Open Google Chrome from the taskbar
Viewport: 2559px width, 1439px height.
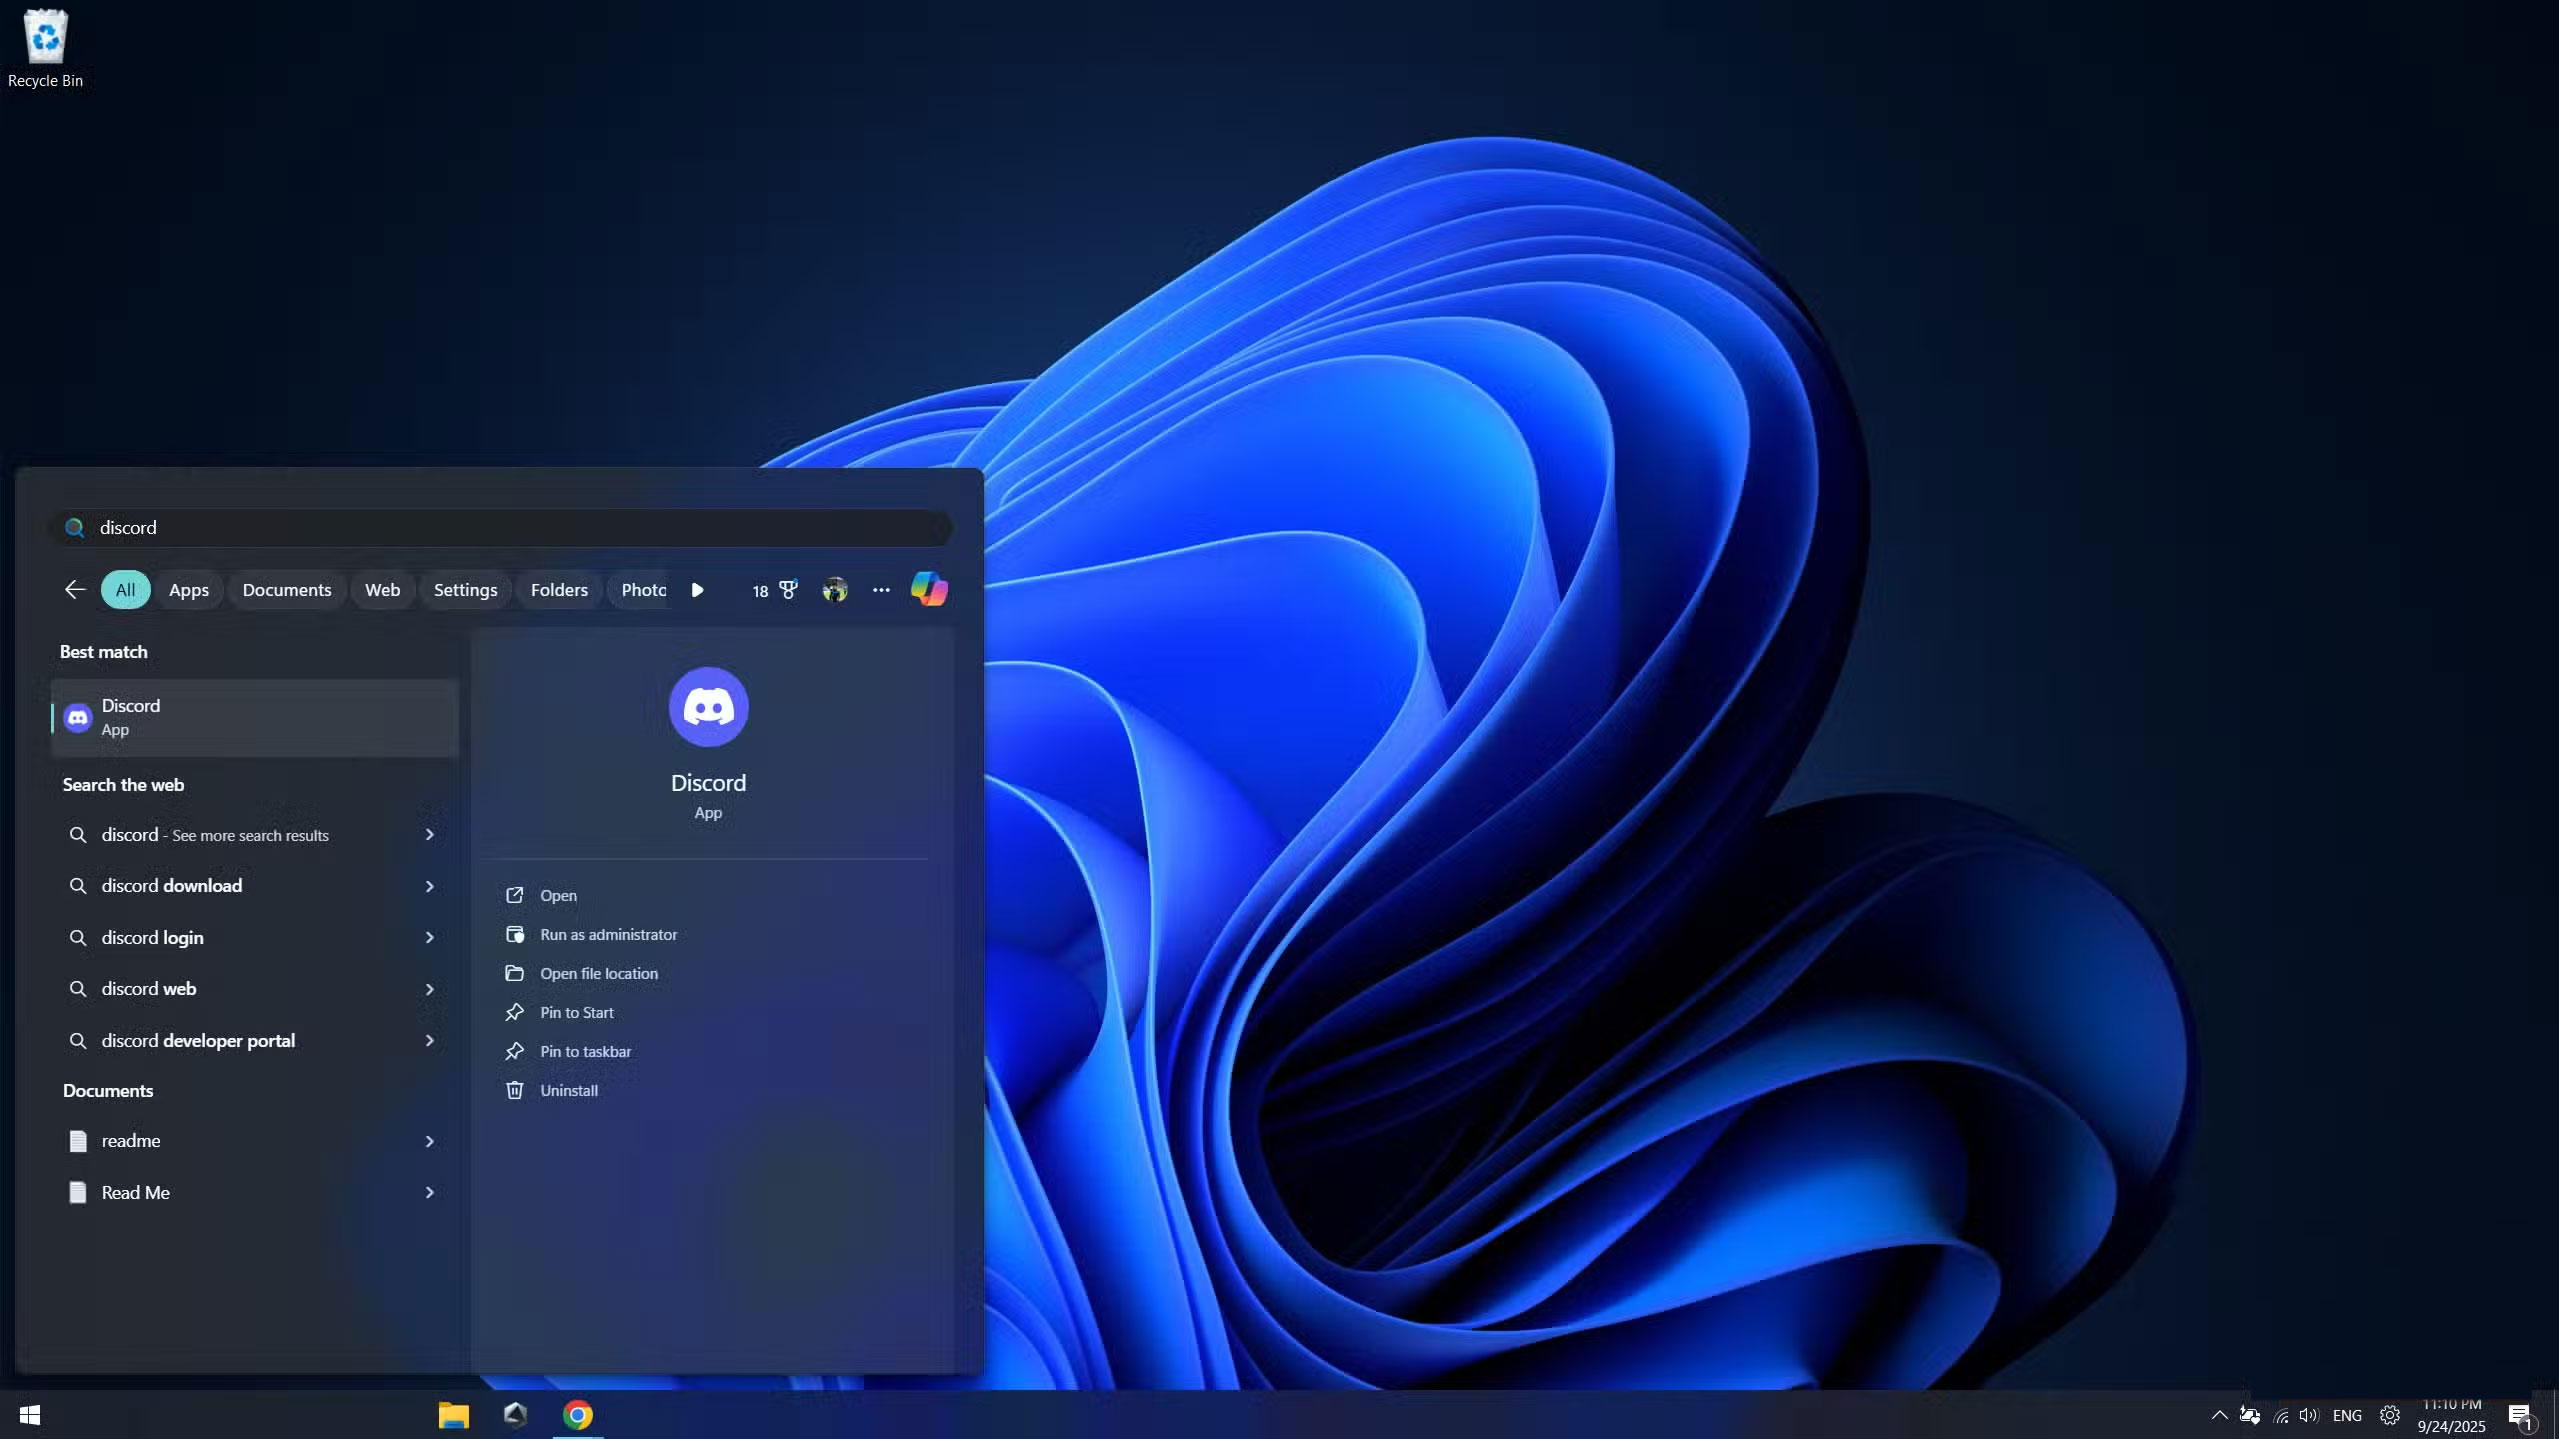click(577, 1414)
